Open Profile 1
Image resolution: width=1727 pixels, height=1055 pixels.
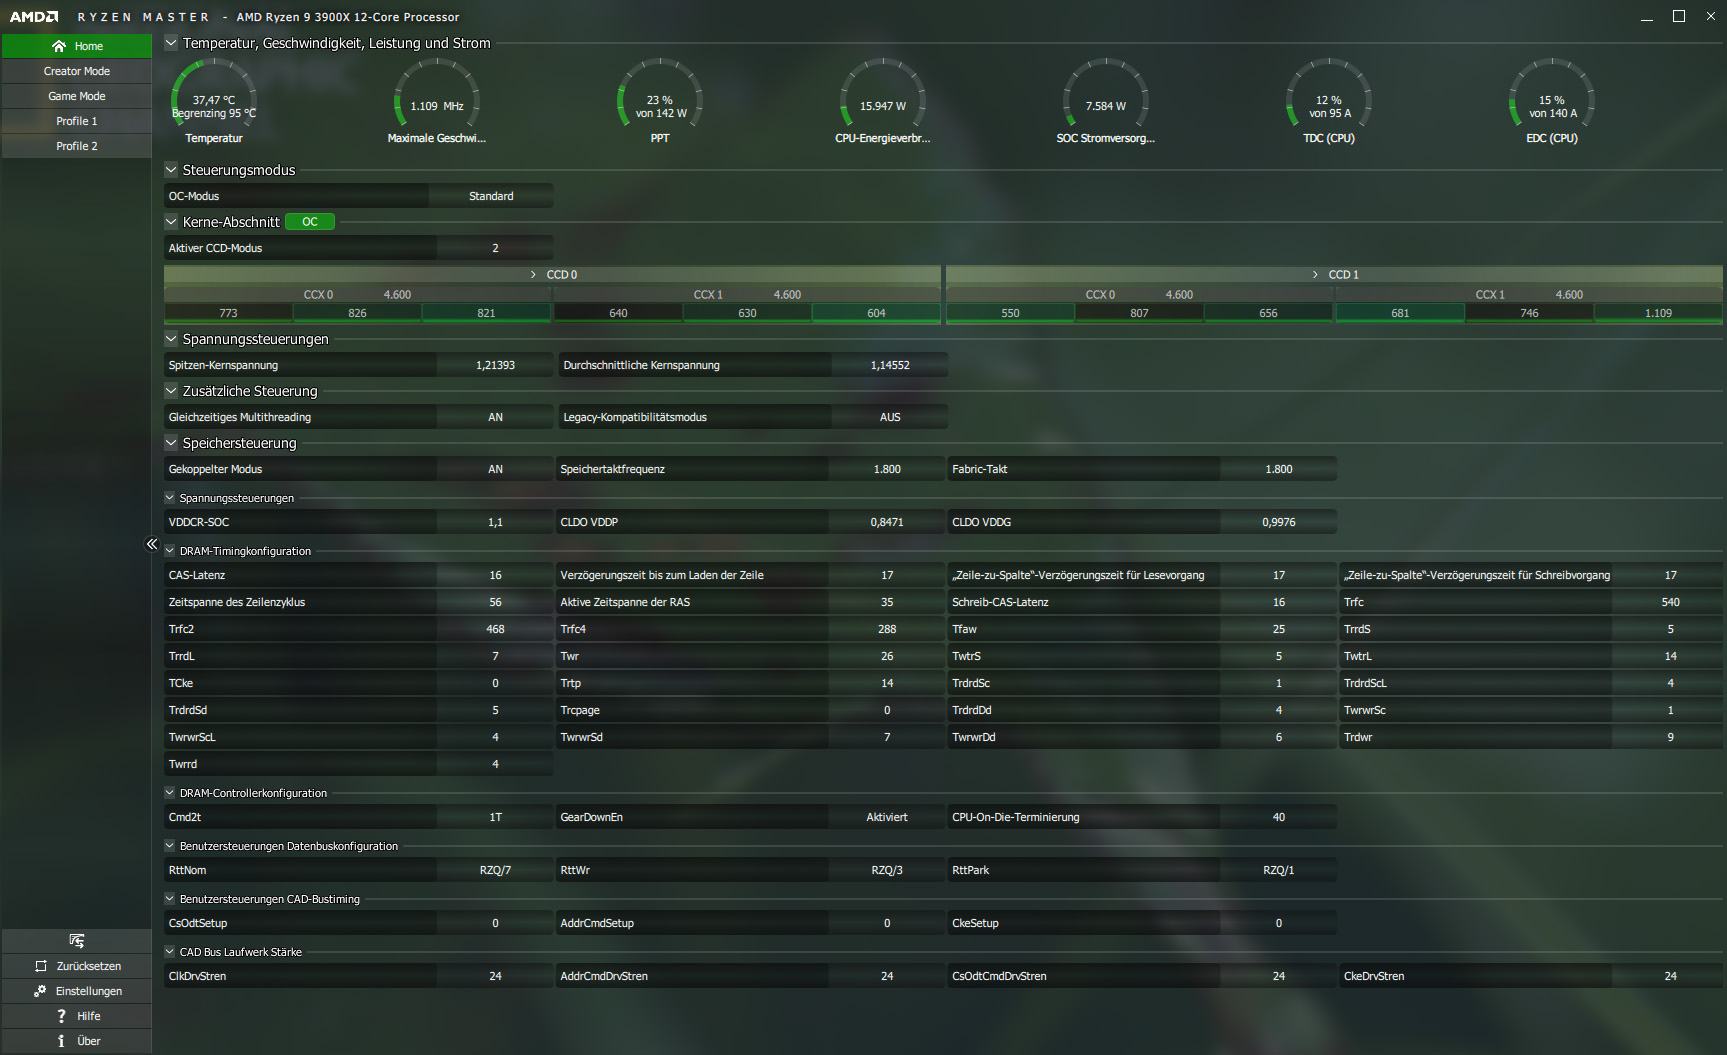pos(77,121)
